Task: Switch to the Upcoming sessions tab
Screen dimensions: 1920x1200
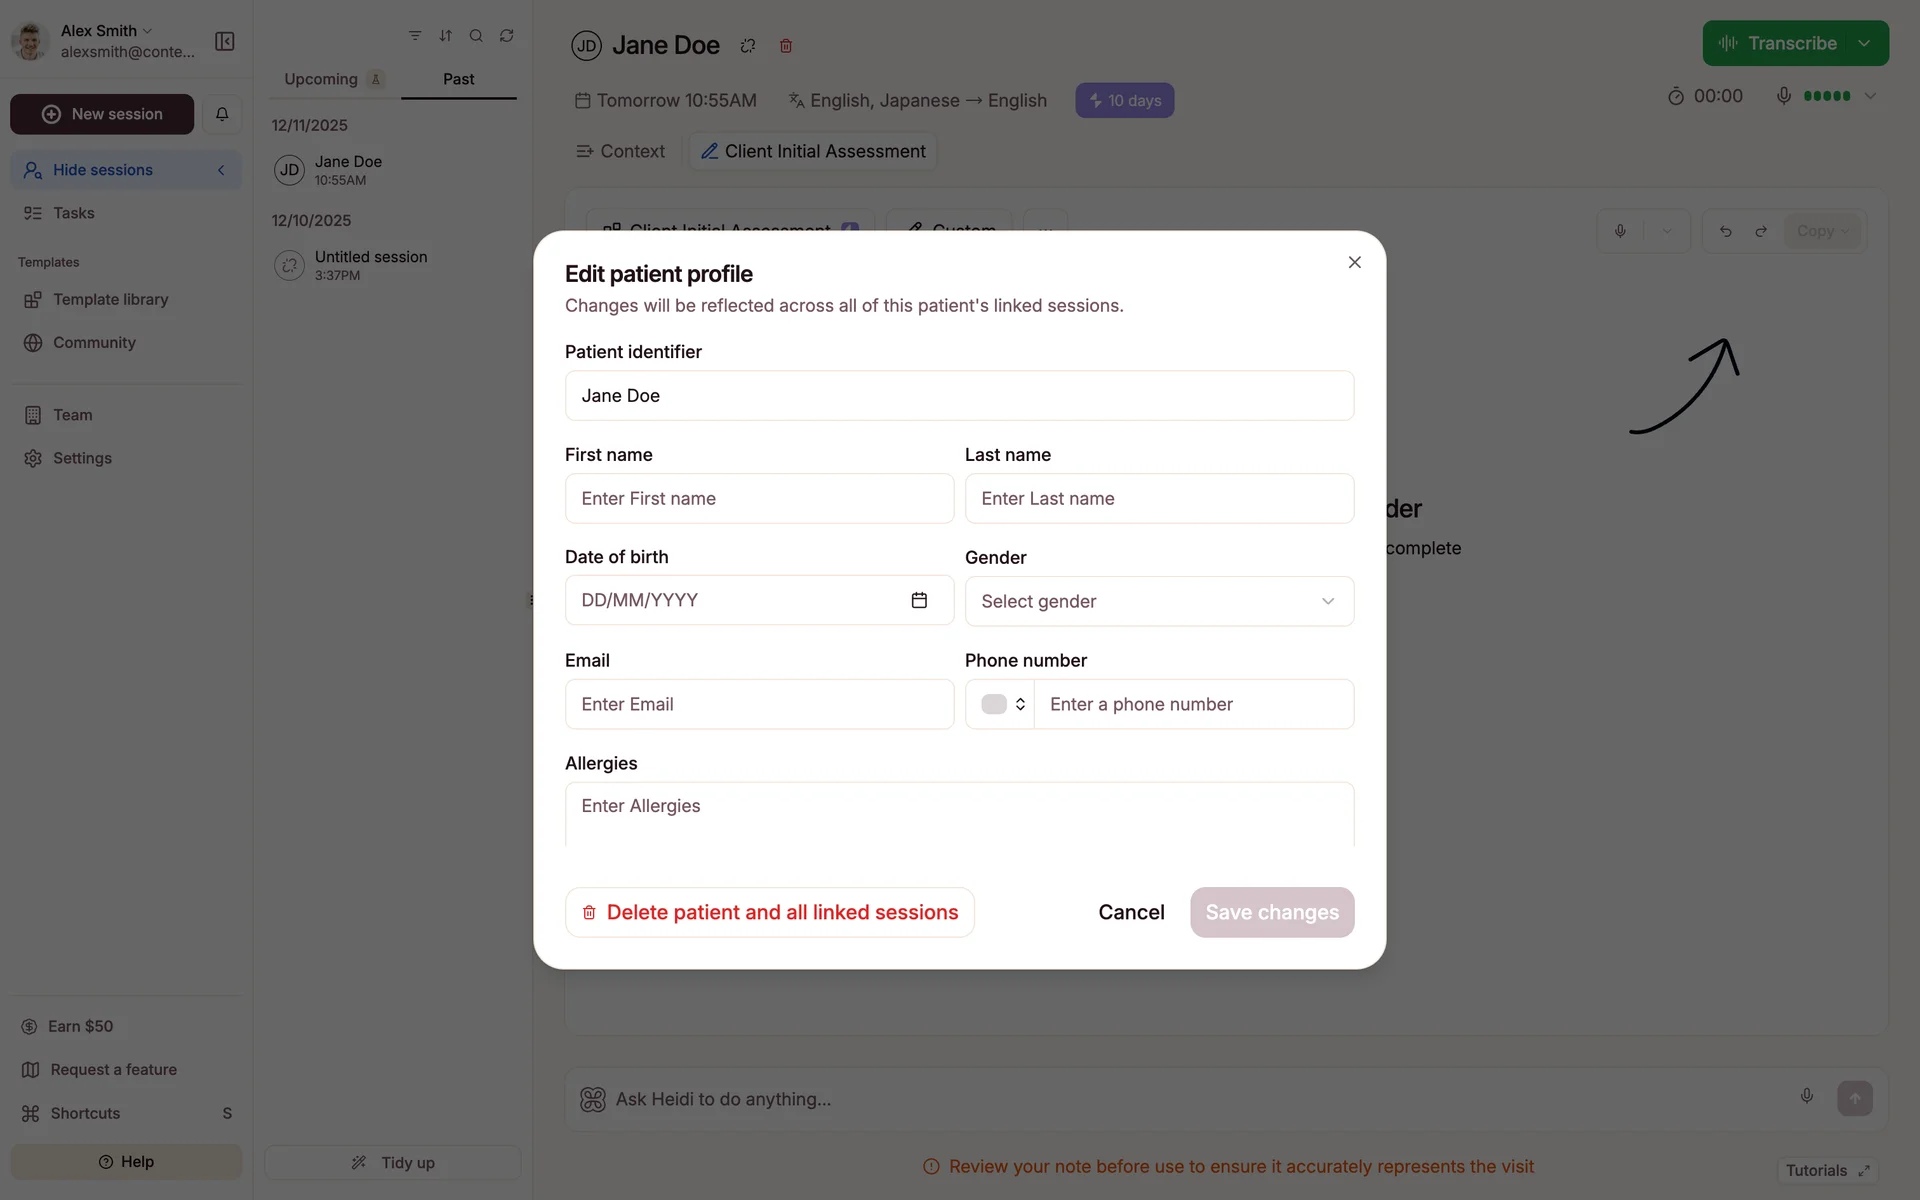Action: point(321,79)
